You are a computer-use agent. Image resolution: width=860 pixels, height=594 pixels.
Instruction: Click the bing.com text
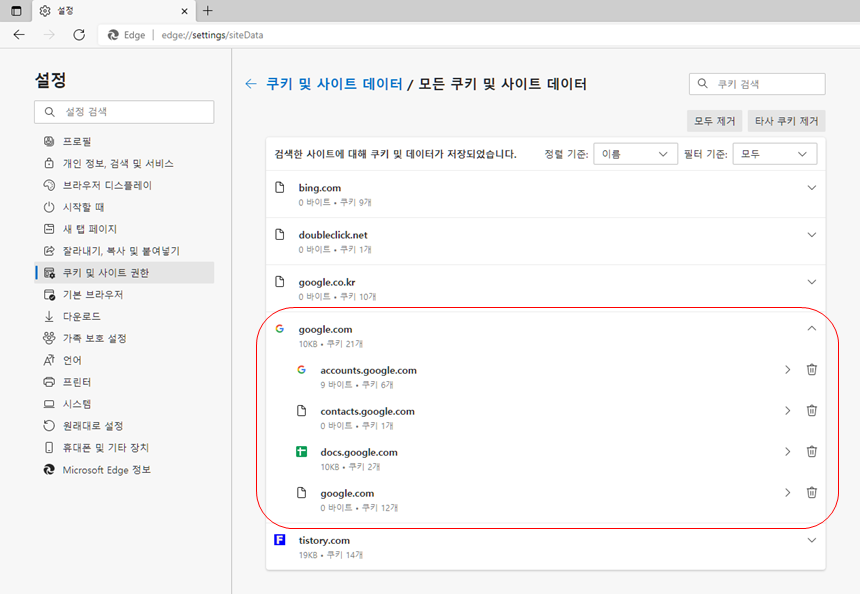click(x=320, y=188)
